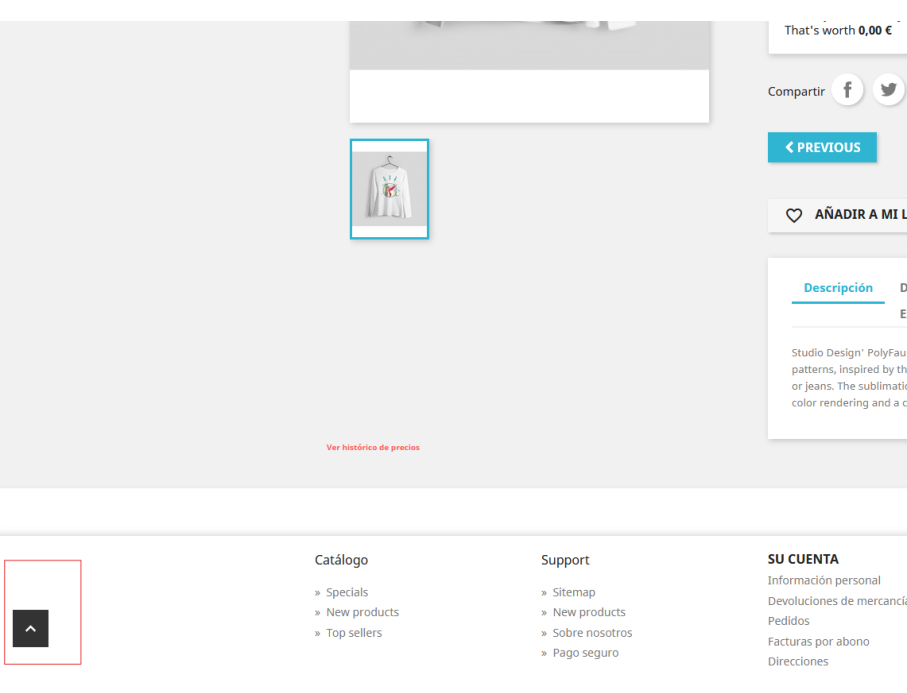Visit Top sellers link
The height and width of the screenshot is (693, 907).
click(x=354, y=633)
